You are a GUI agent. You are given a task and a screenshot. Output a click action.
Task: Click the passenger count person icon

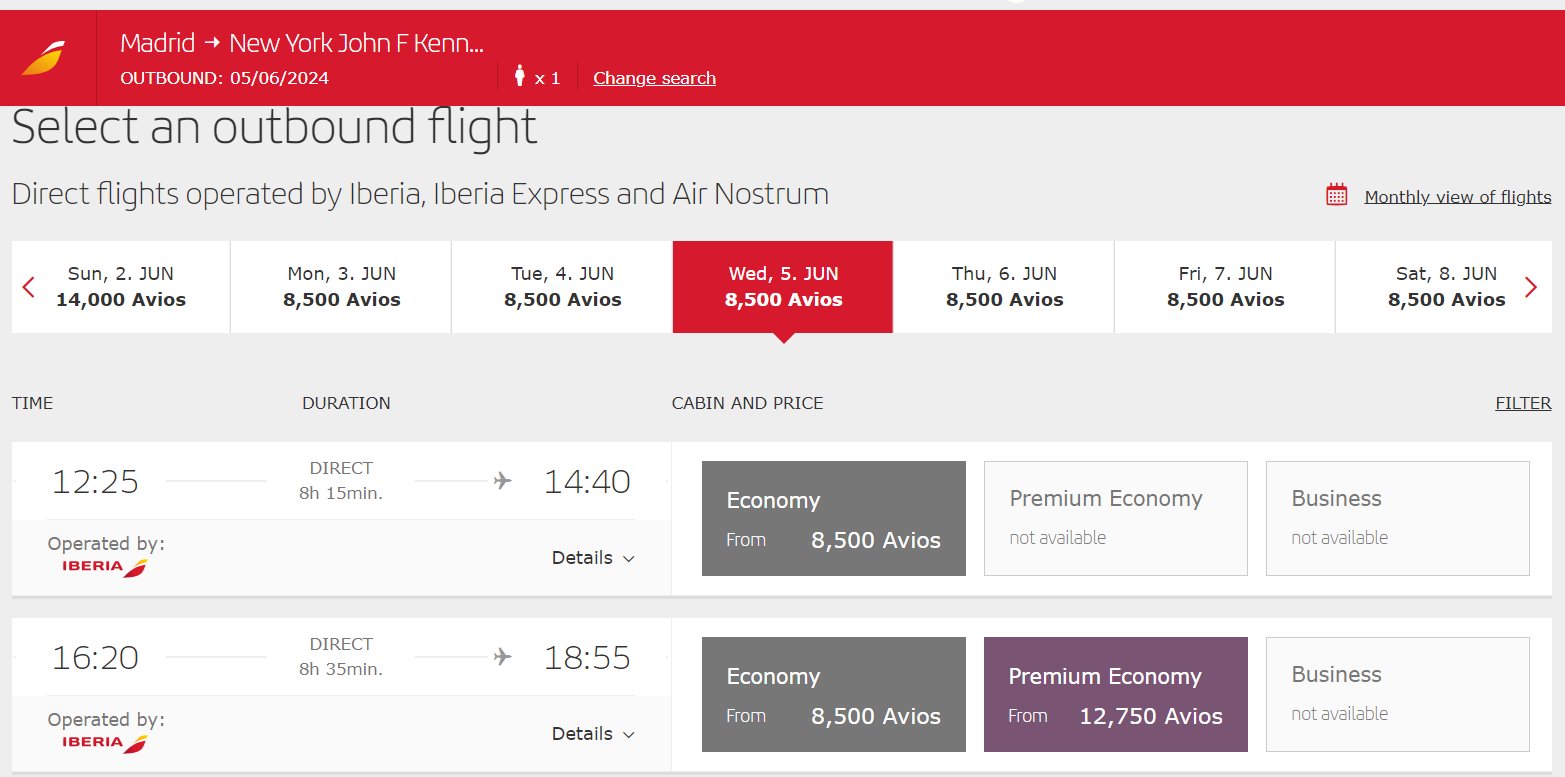(519, 76)
